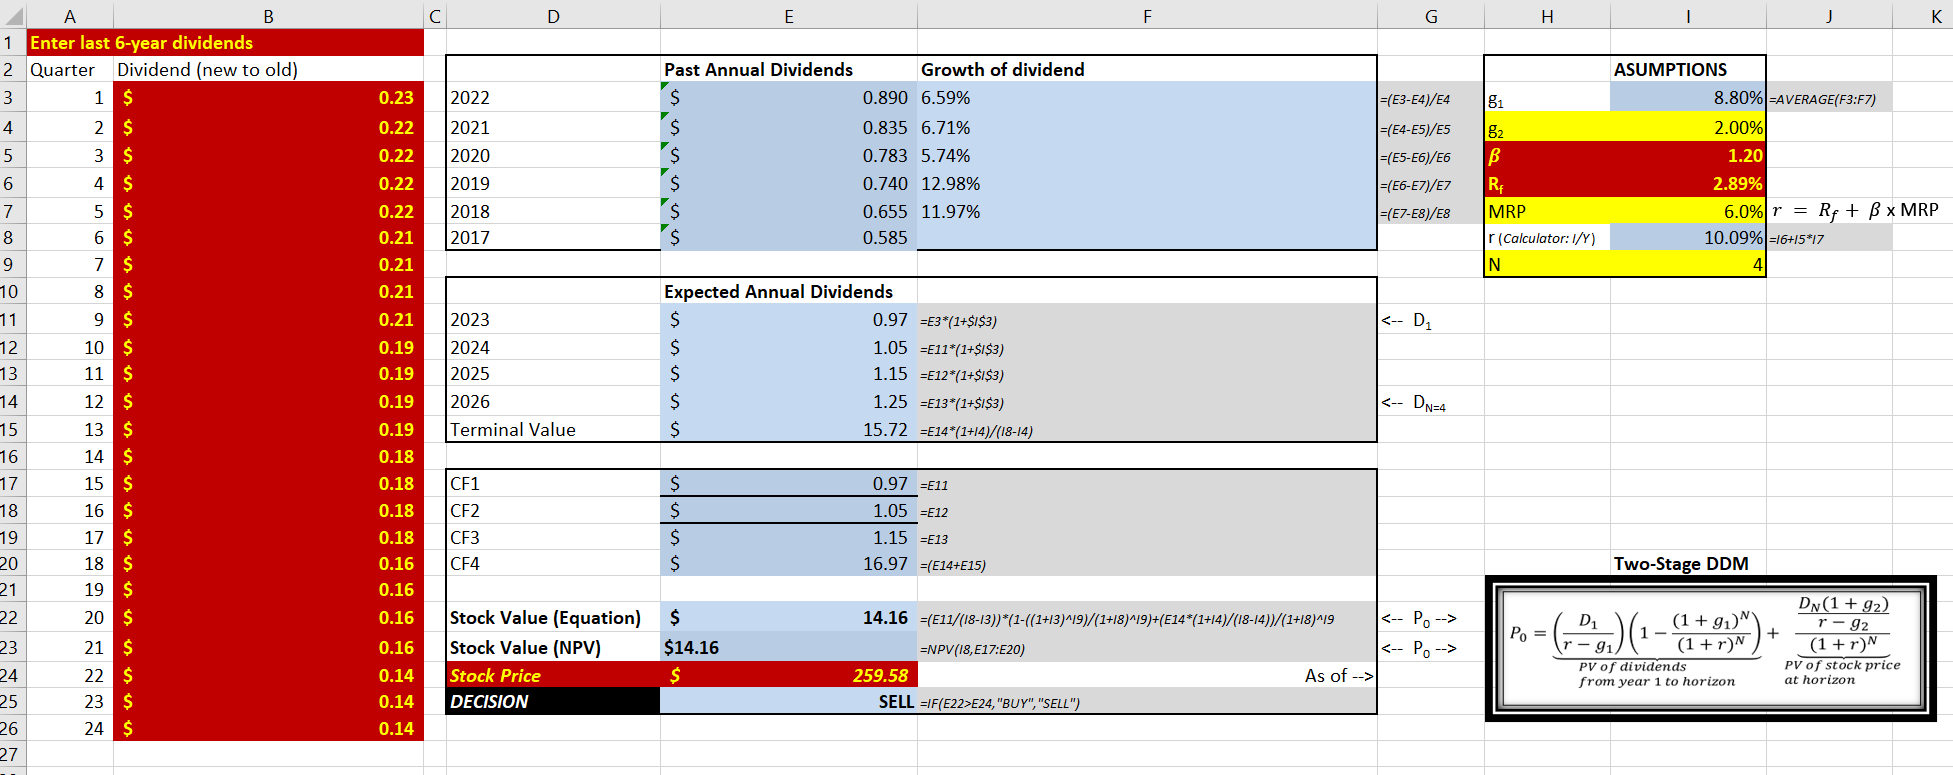Select beta value 1.20
Image resolution: width=1953 pixels, height=775 pixels.
point(1688,155)
